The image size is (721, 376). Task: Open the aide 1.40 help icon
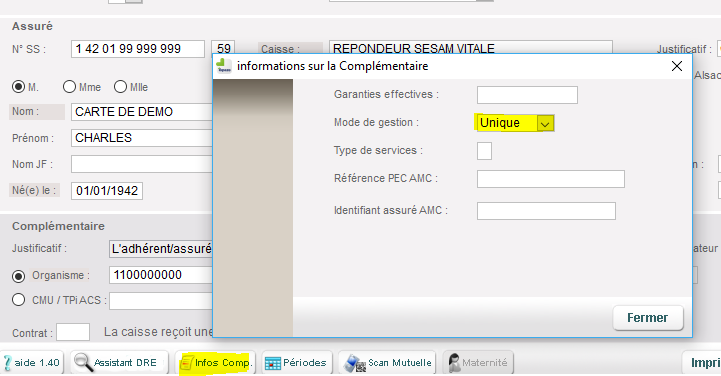tap(7, 363)
